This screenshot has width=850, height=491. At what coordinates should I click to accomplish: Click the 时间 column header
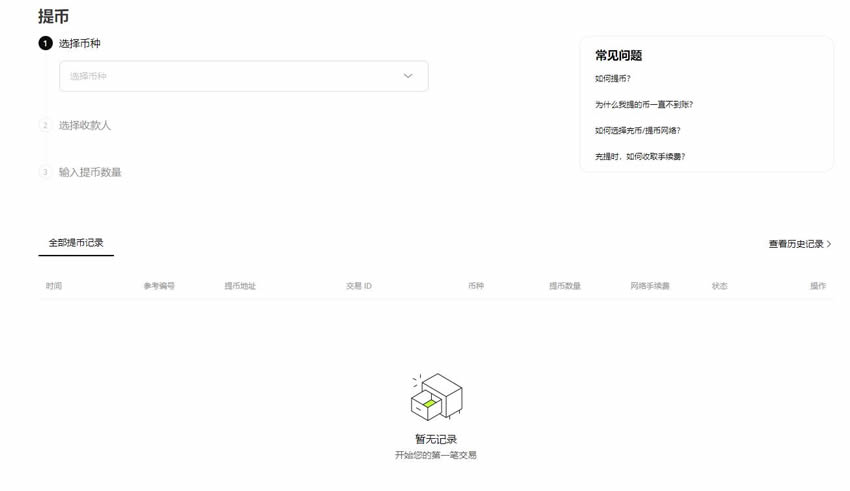(x=54, y=286)
